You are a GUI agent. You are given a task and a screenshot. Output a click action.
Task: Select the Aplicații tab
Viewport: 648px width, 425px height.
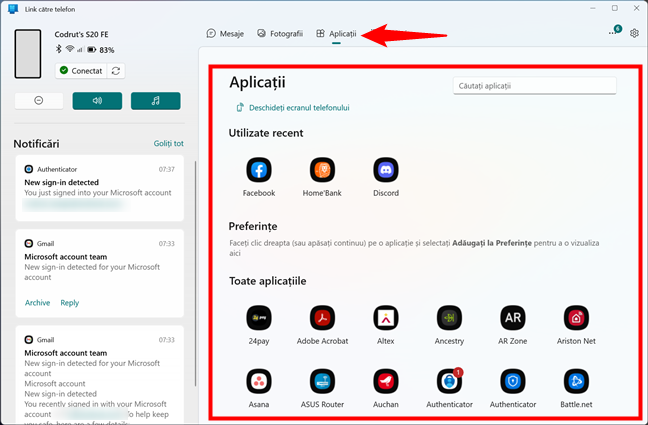point(336,33)
